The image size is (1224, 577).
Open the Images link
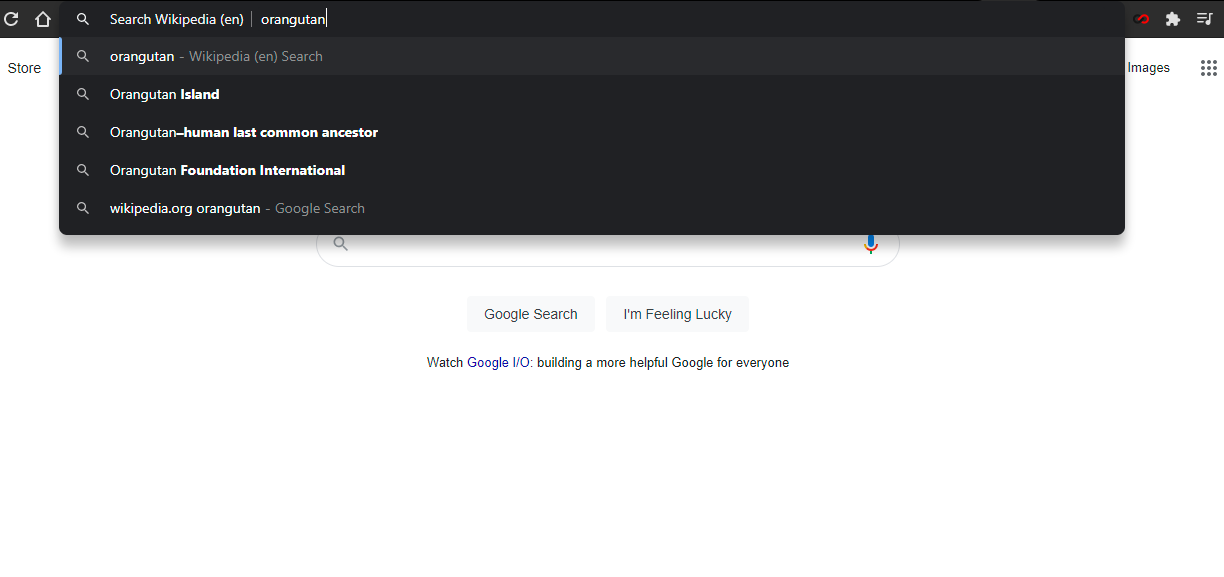1148,68
